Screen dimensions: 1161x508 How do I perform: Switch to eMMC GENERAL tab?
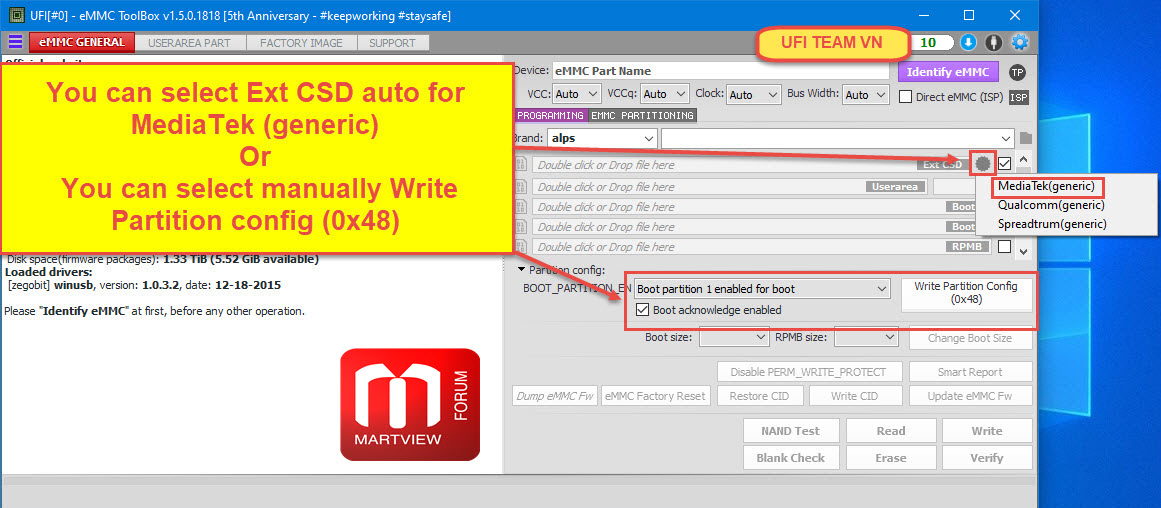point(82,42)
